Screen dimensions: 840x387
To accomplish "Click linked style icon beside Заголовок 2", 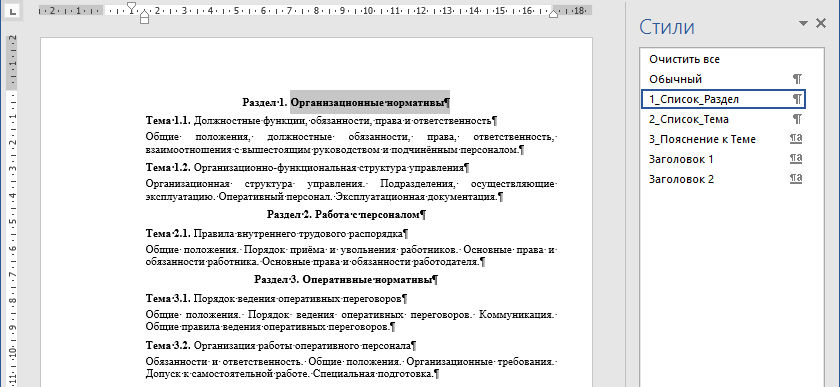I will [x=796, y=179].
